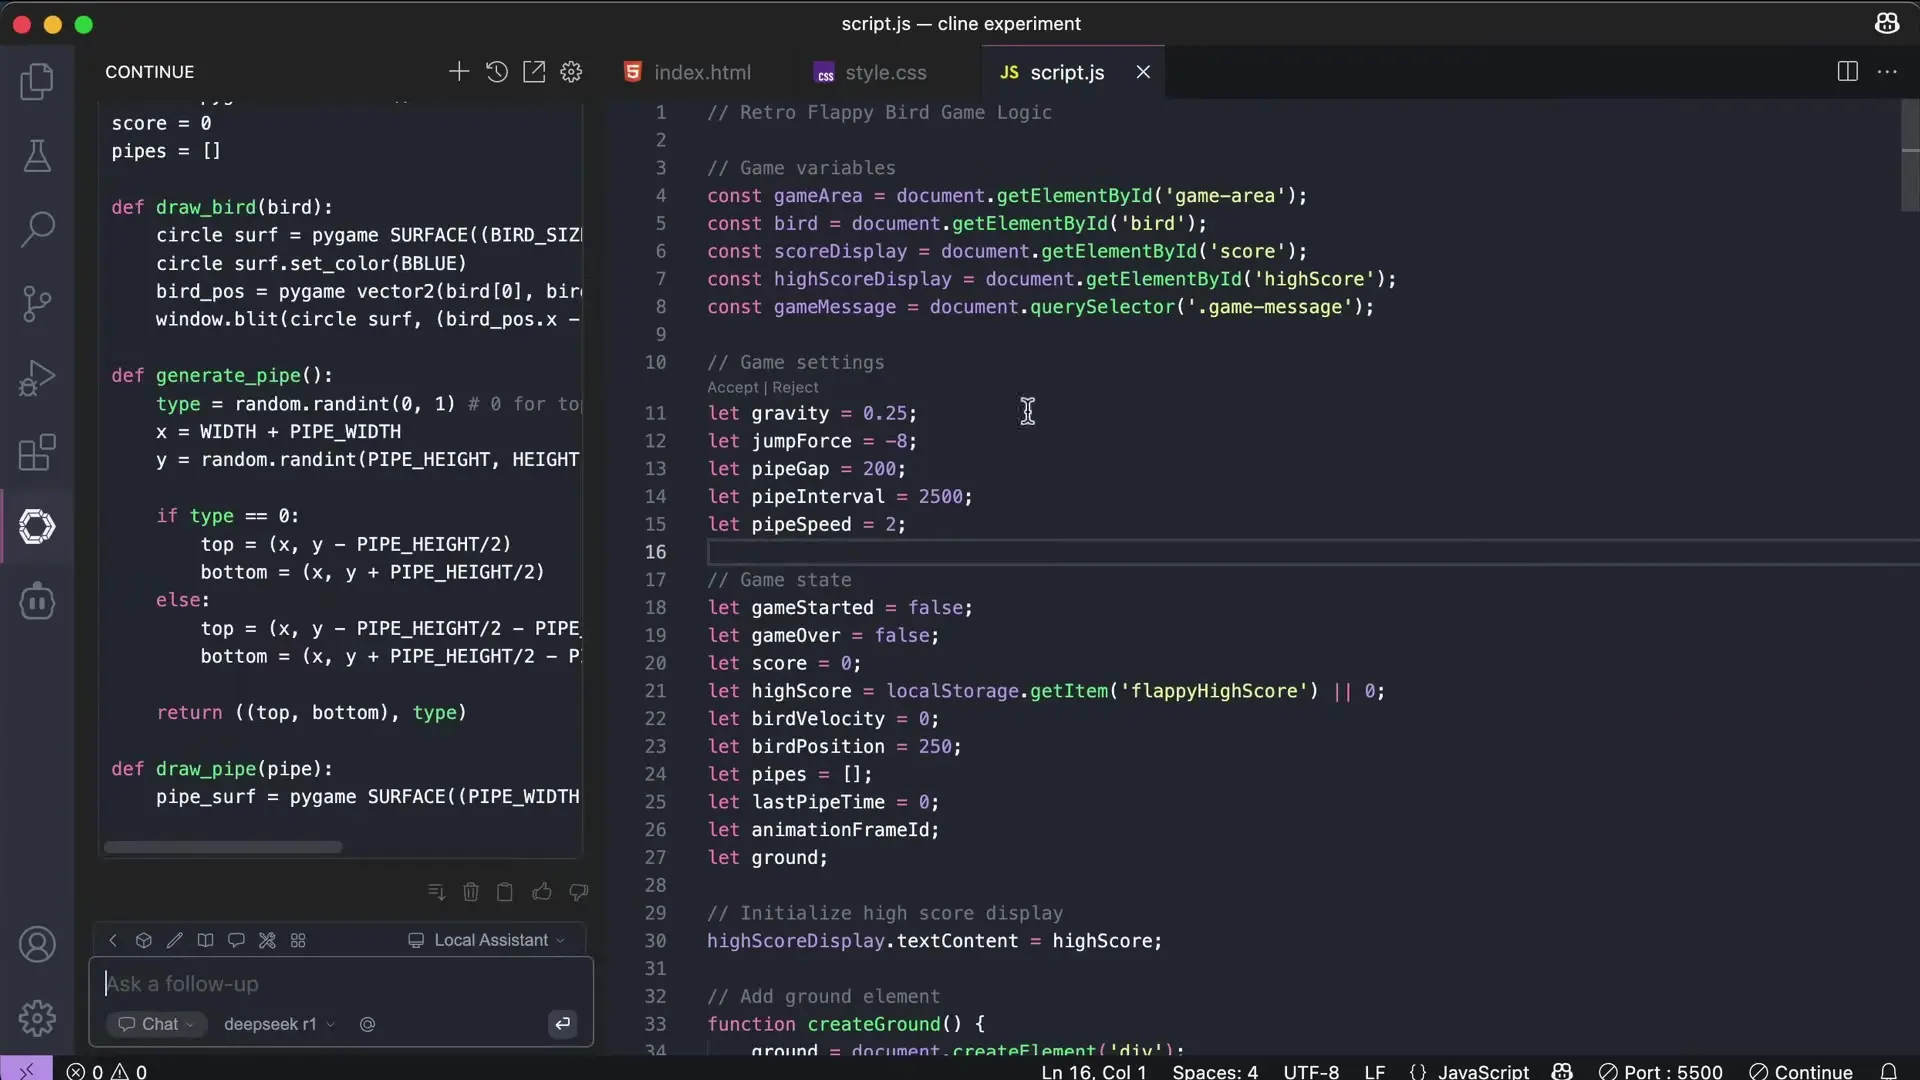Open the Source Control view

[x=37, y=303]
